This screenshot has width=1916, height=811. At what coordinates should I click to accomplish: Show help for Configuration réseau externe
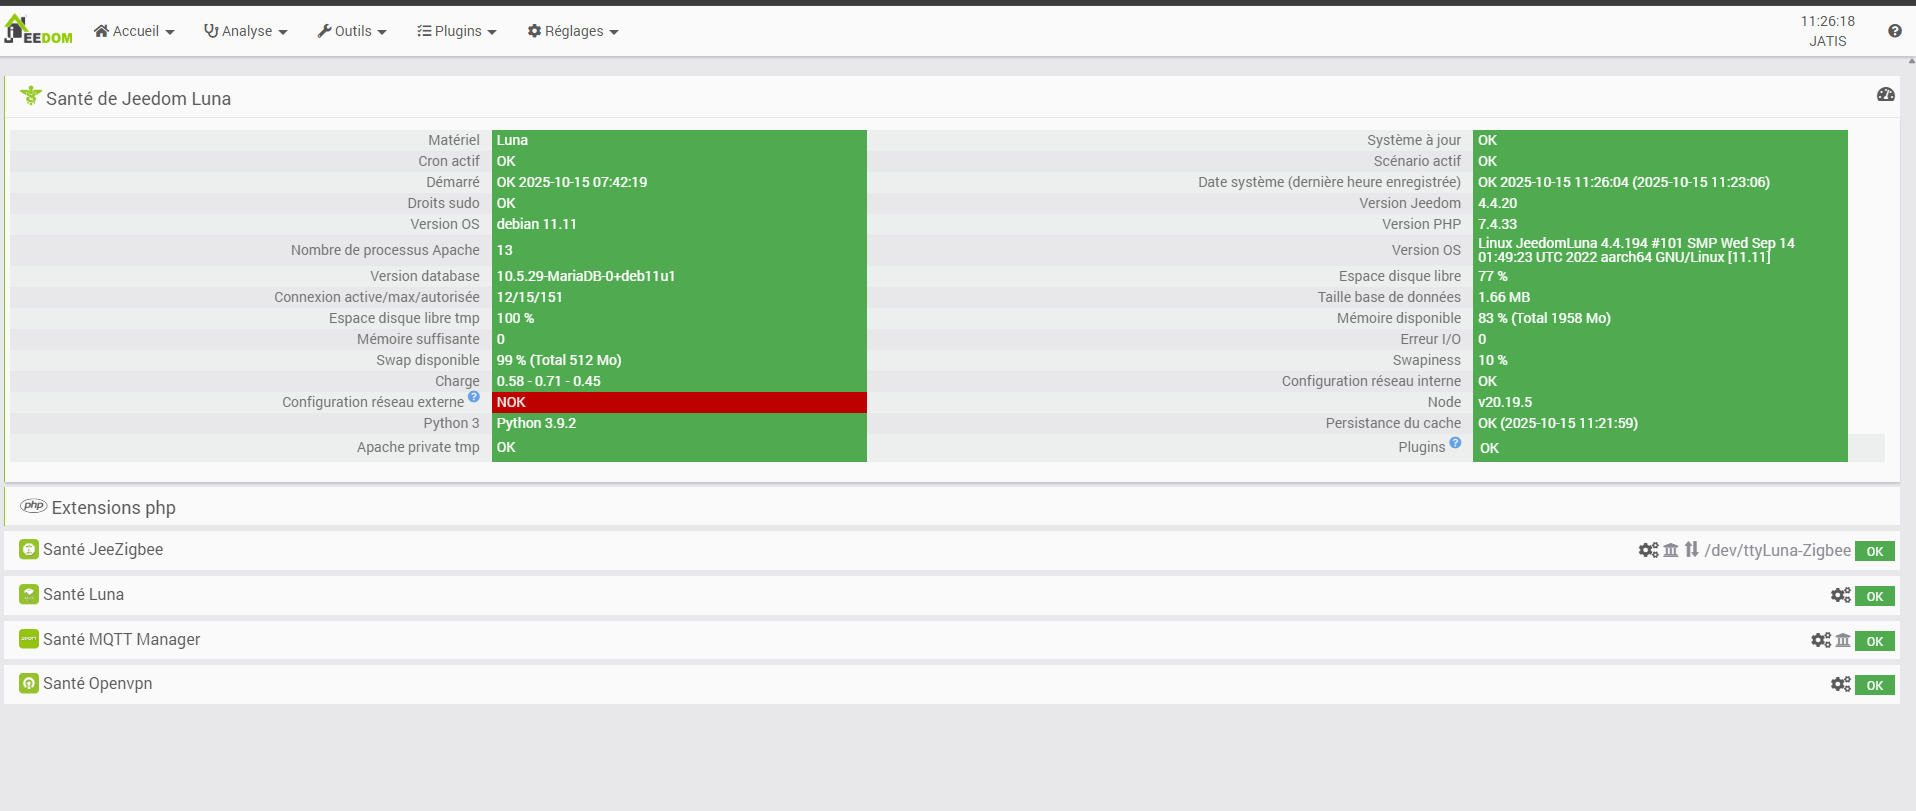click(474, 397)
